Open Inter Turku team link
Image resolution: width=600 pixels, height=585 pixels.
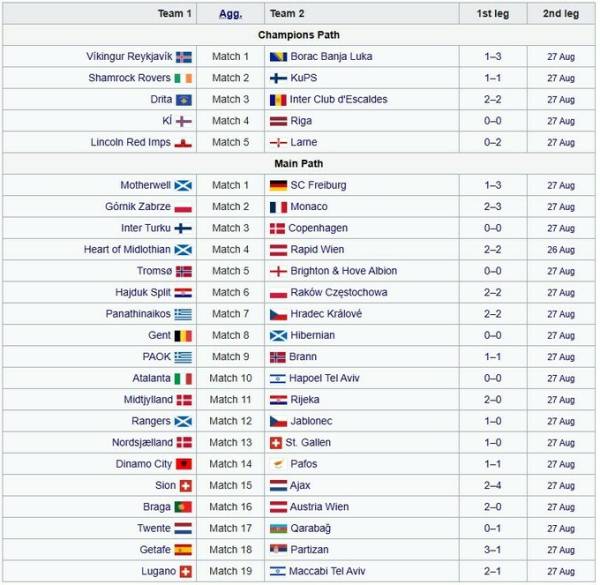click(x=146, y=228)
